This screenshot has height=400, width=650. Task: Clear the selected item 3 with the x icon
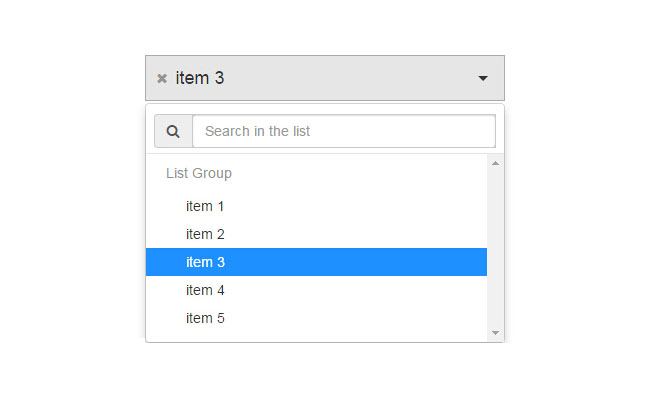point(162,79)
